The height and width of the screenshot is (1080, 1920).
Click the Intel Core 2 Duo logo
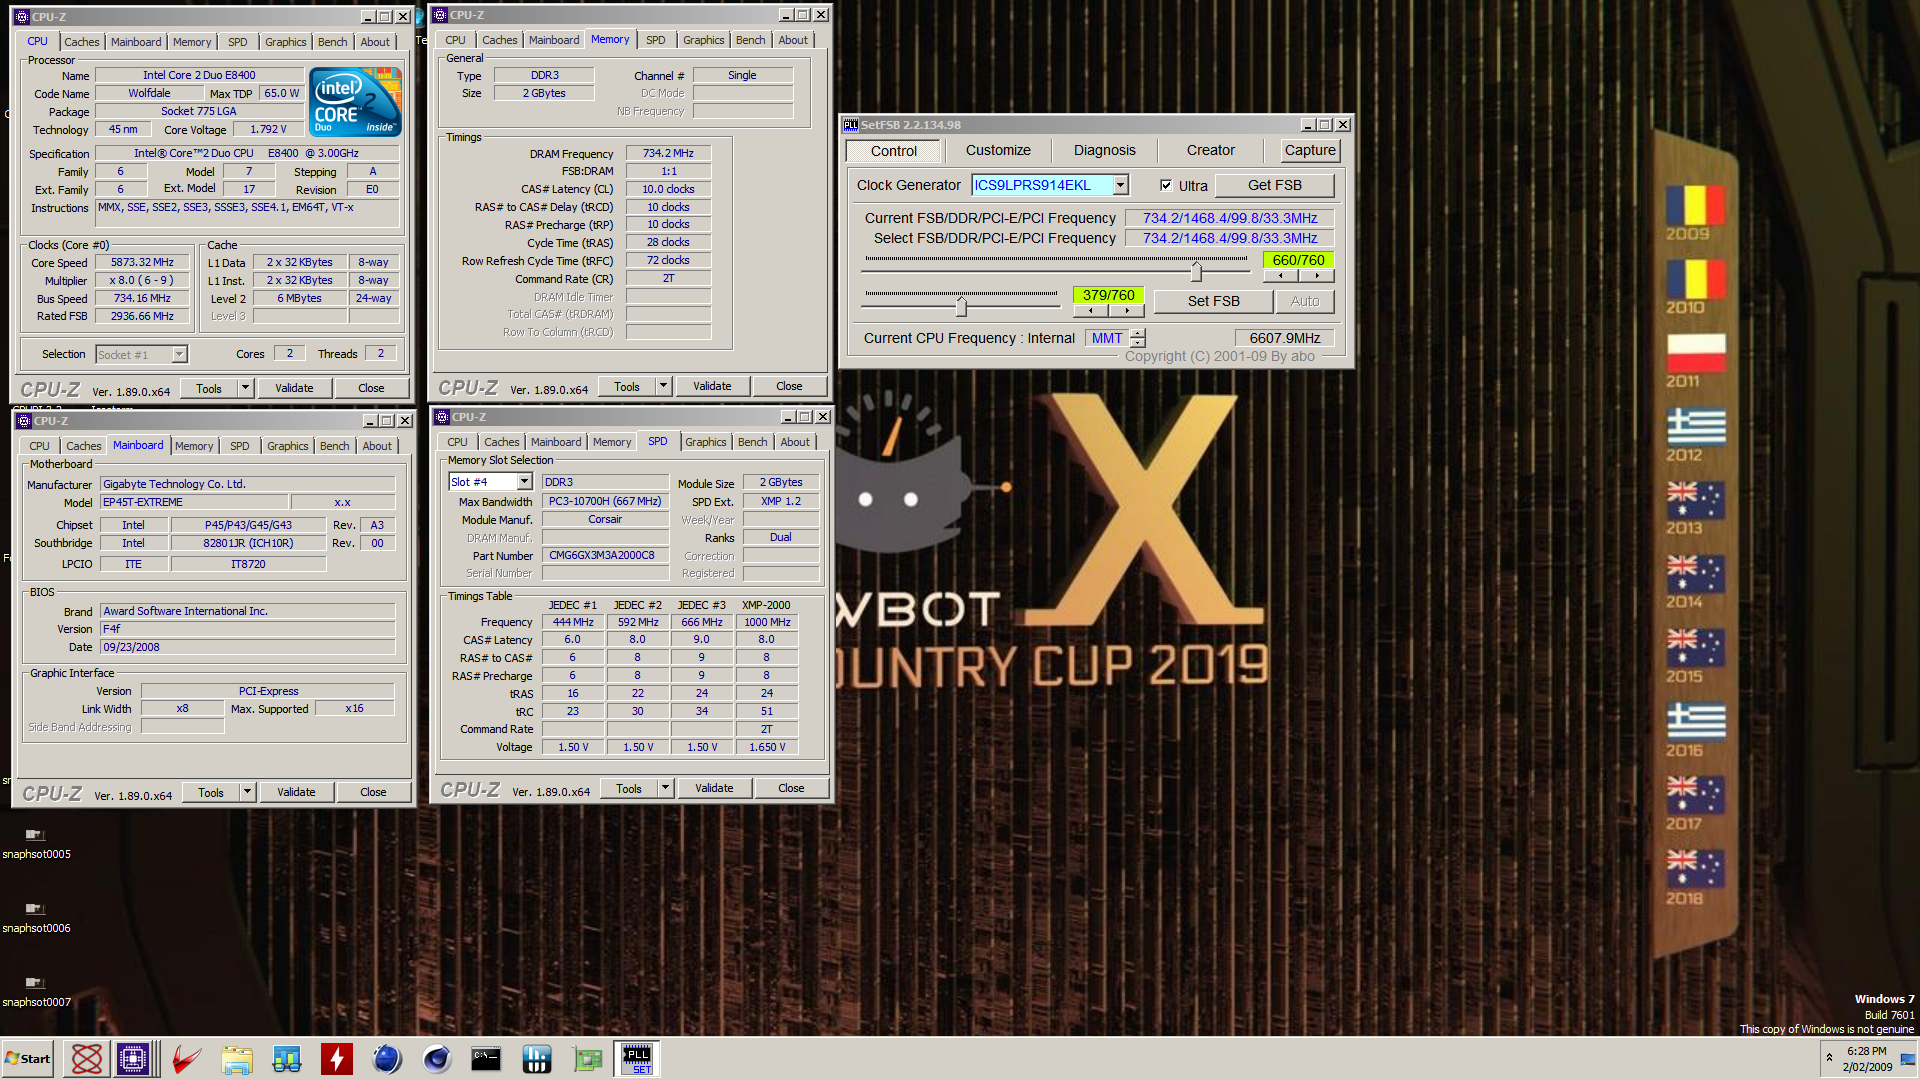click(x=355, y=101)
